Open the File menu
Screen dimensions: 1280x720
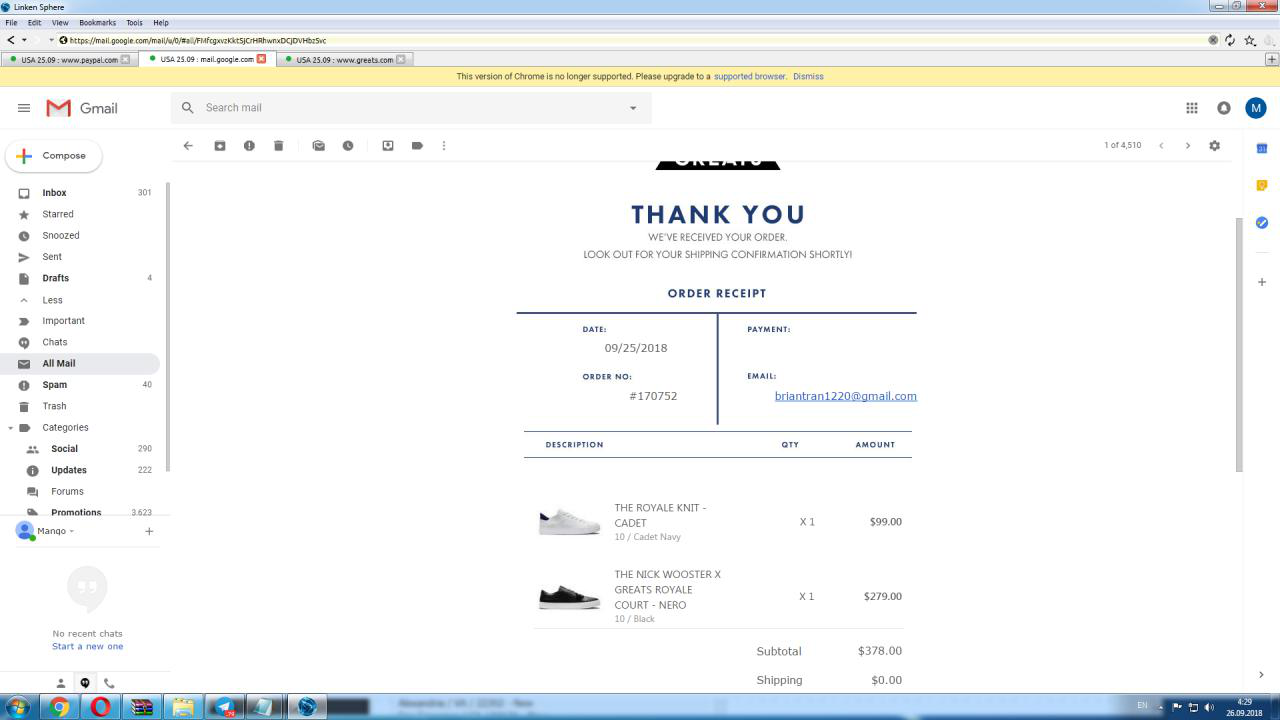[x=11, y=22]
